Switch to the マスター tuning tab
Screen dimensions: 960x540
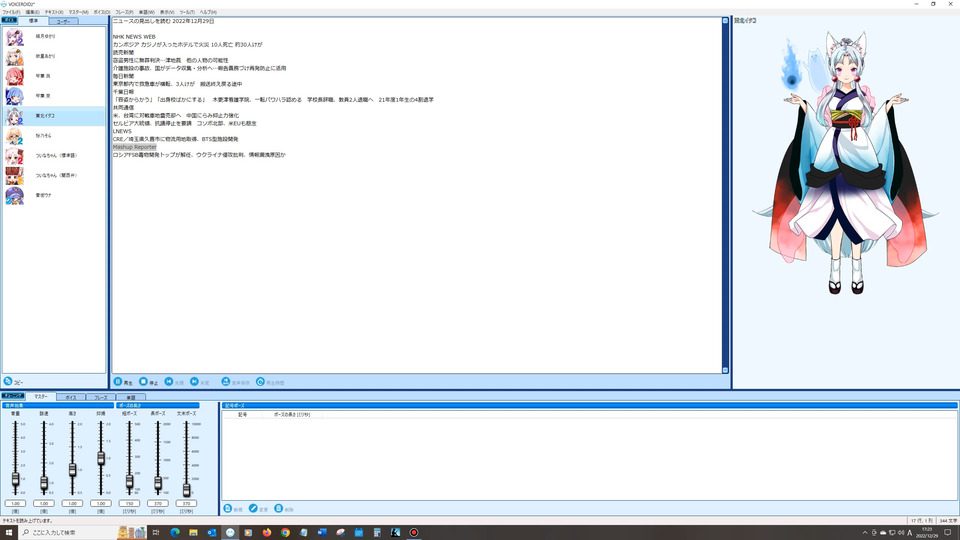coord(40,397)
